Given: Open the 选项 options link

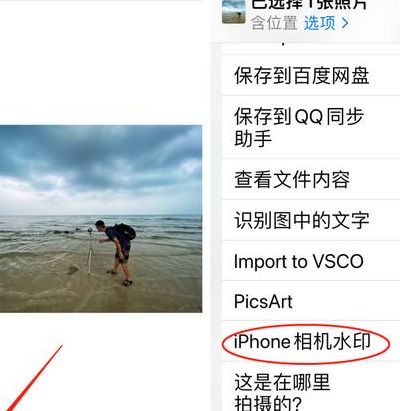Looking at the screenshot, I should click(x=319, y=23).
